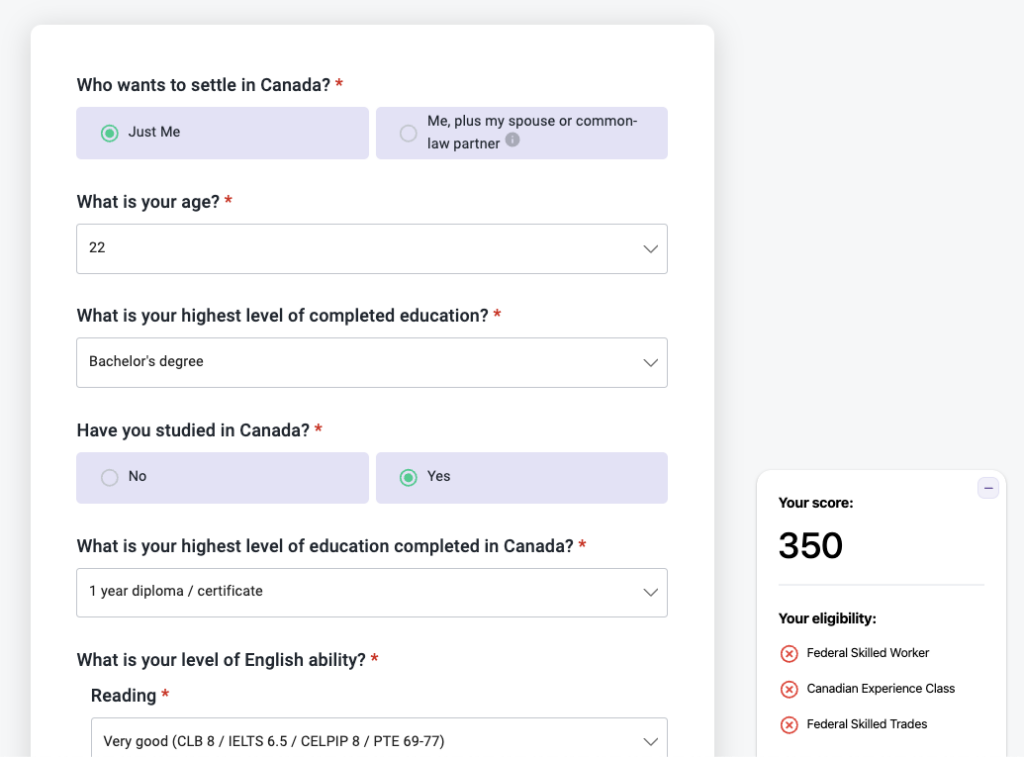Screen dimensions: 1024x757
Task: Collapse the score panel with the minus icon
Action: [988, 487]
